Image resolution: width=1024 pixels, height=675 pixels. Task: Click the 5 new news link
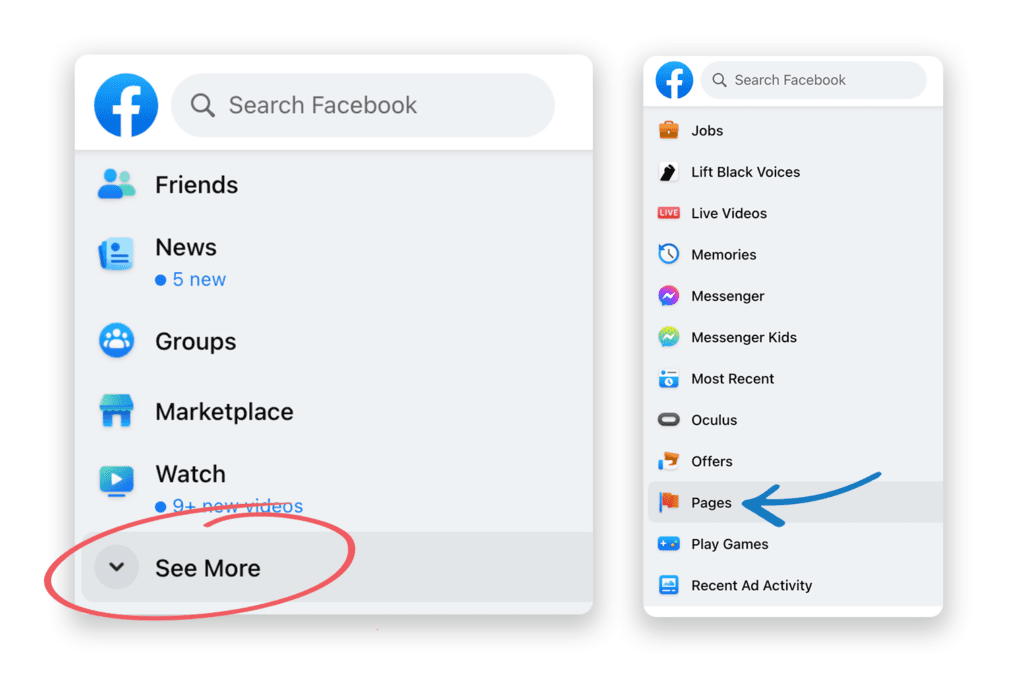pyautogui.click(x=190, y=279)
